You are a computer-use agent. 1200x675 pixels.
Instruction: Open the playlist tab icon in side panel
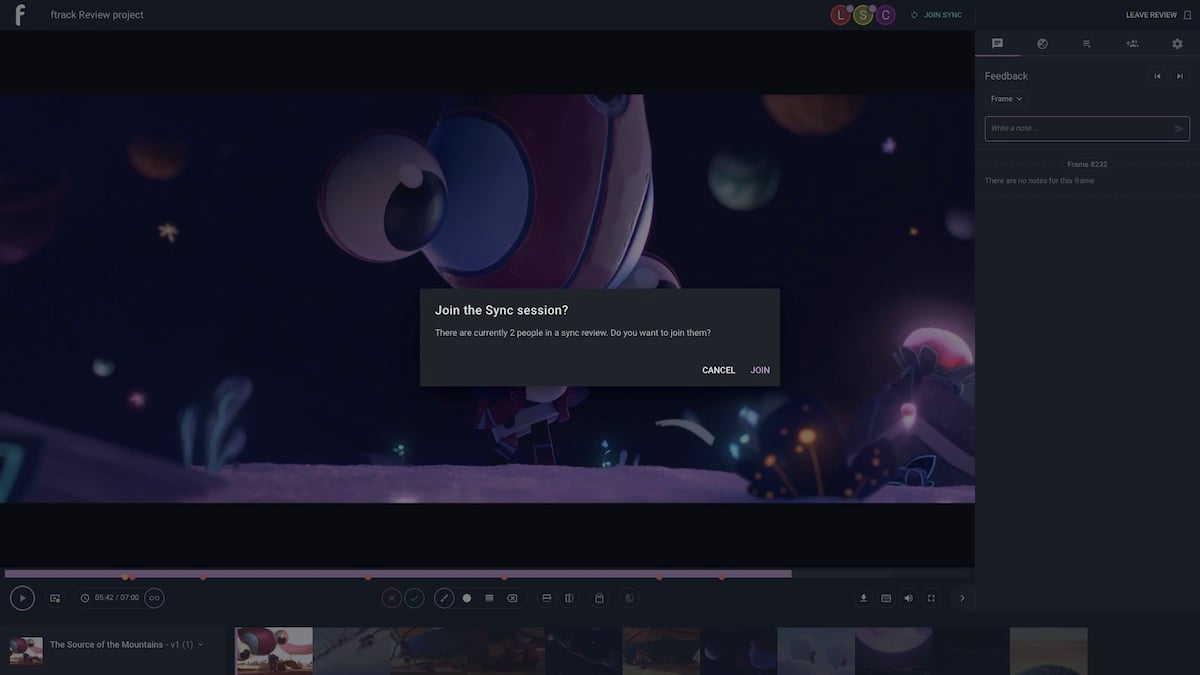click(x=1087, y=43)
